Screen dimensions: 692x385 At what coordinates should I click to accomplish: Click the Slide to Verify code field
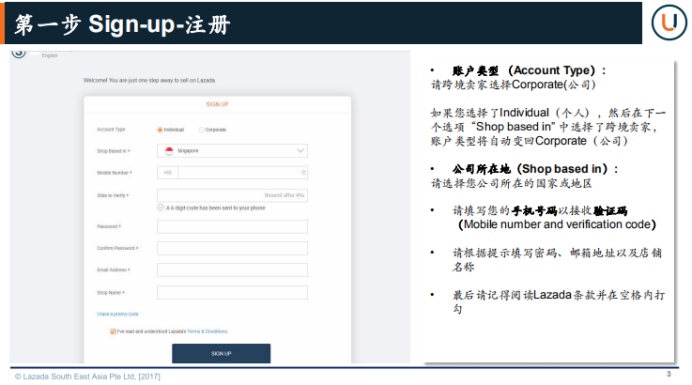[x=232, y=195]
